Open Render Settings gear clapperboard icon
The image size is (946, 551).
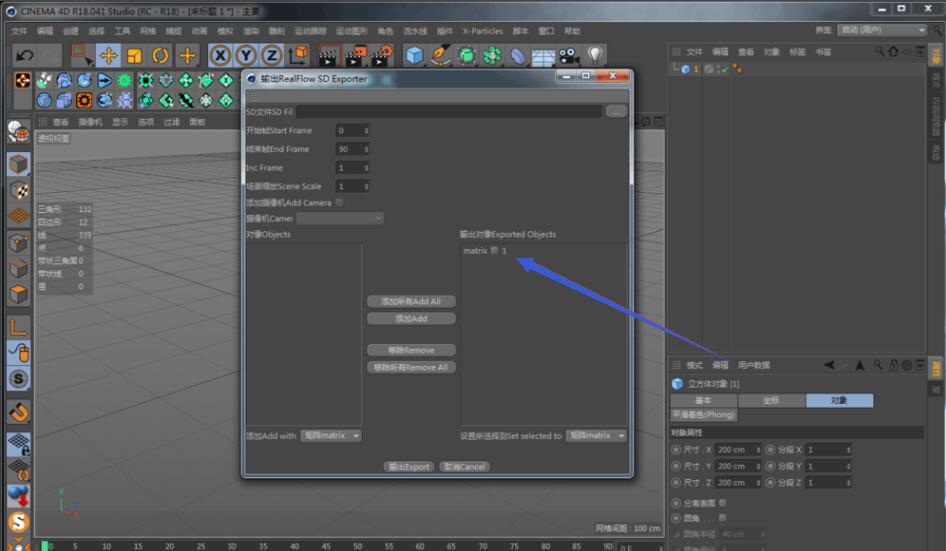[382, 56]
